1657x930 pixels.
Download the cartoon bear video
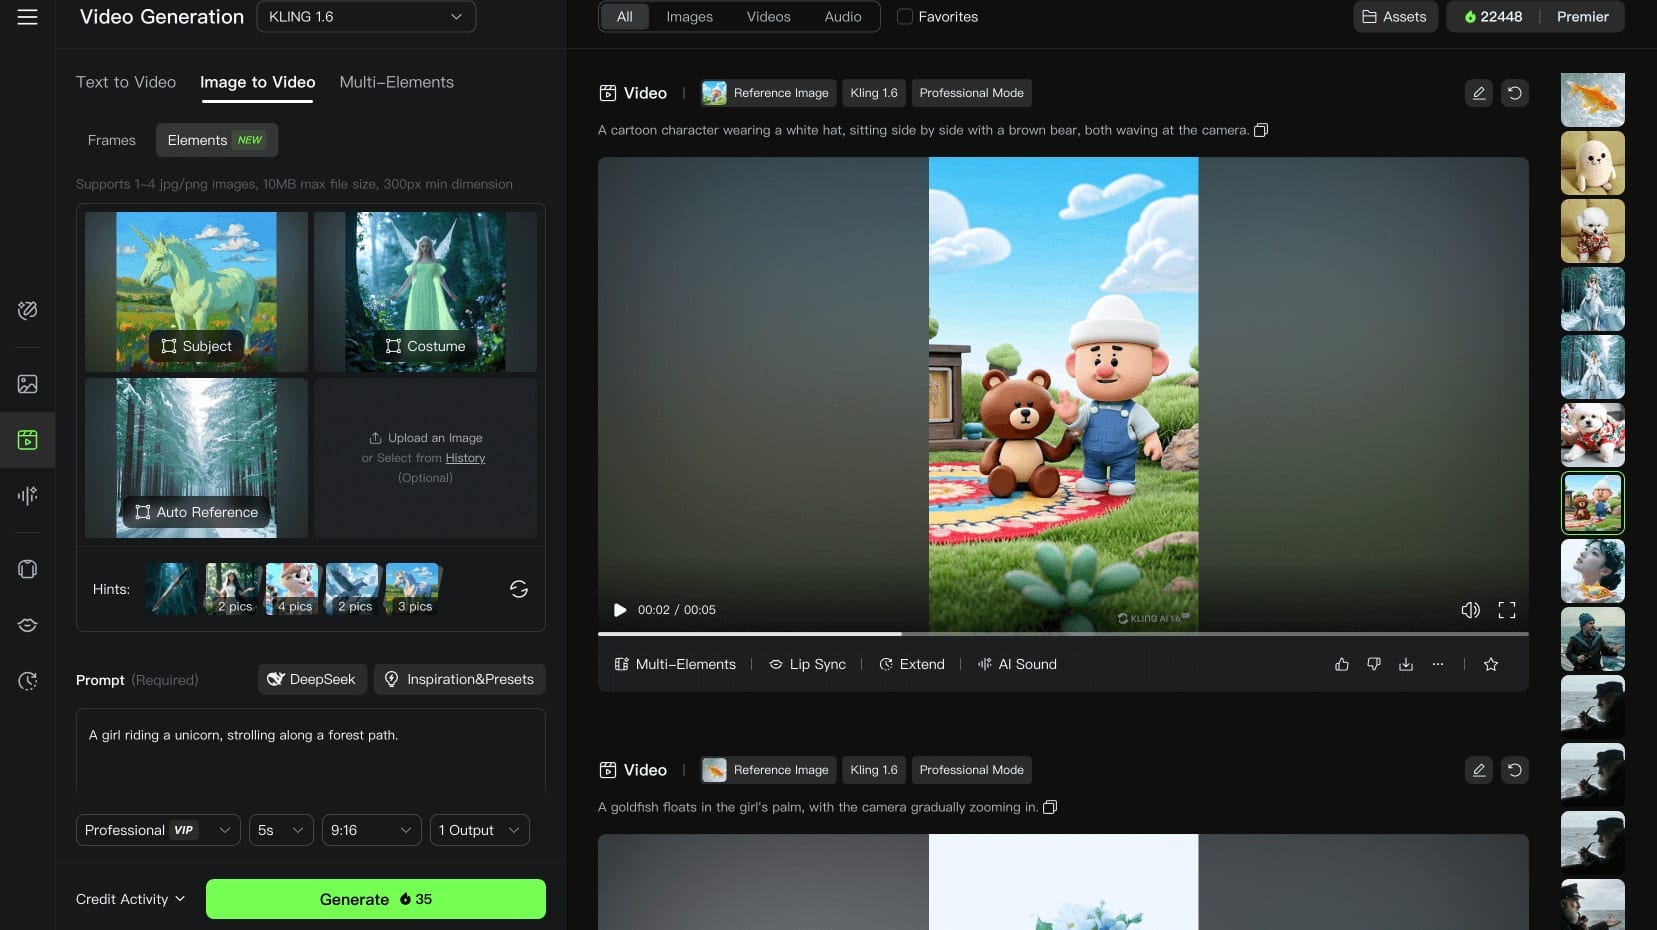[x=1405, y=664]
